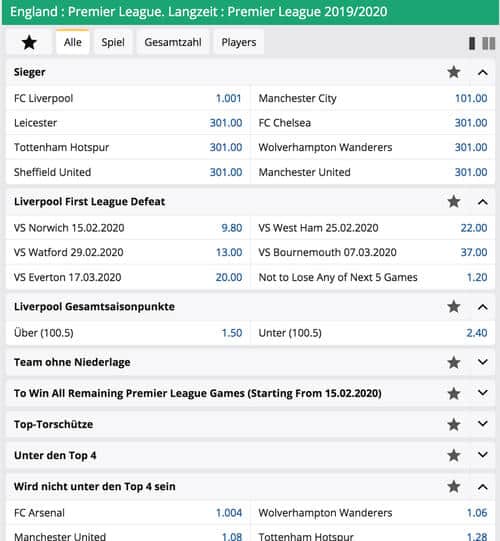The height and width of the screenshot is (541, 500).
Task: Open the favorites star tab
Action: tap(29, 42)
